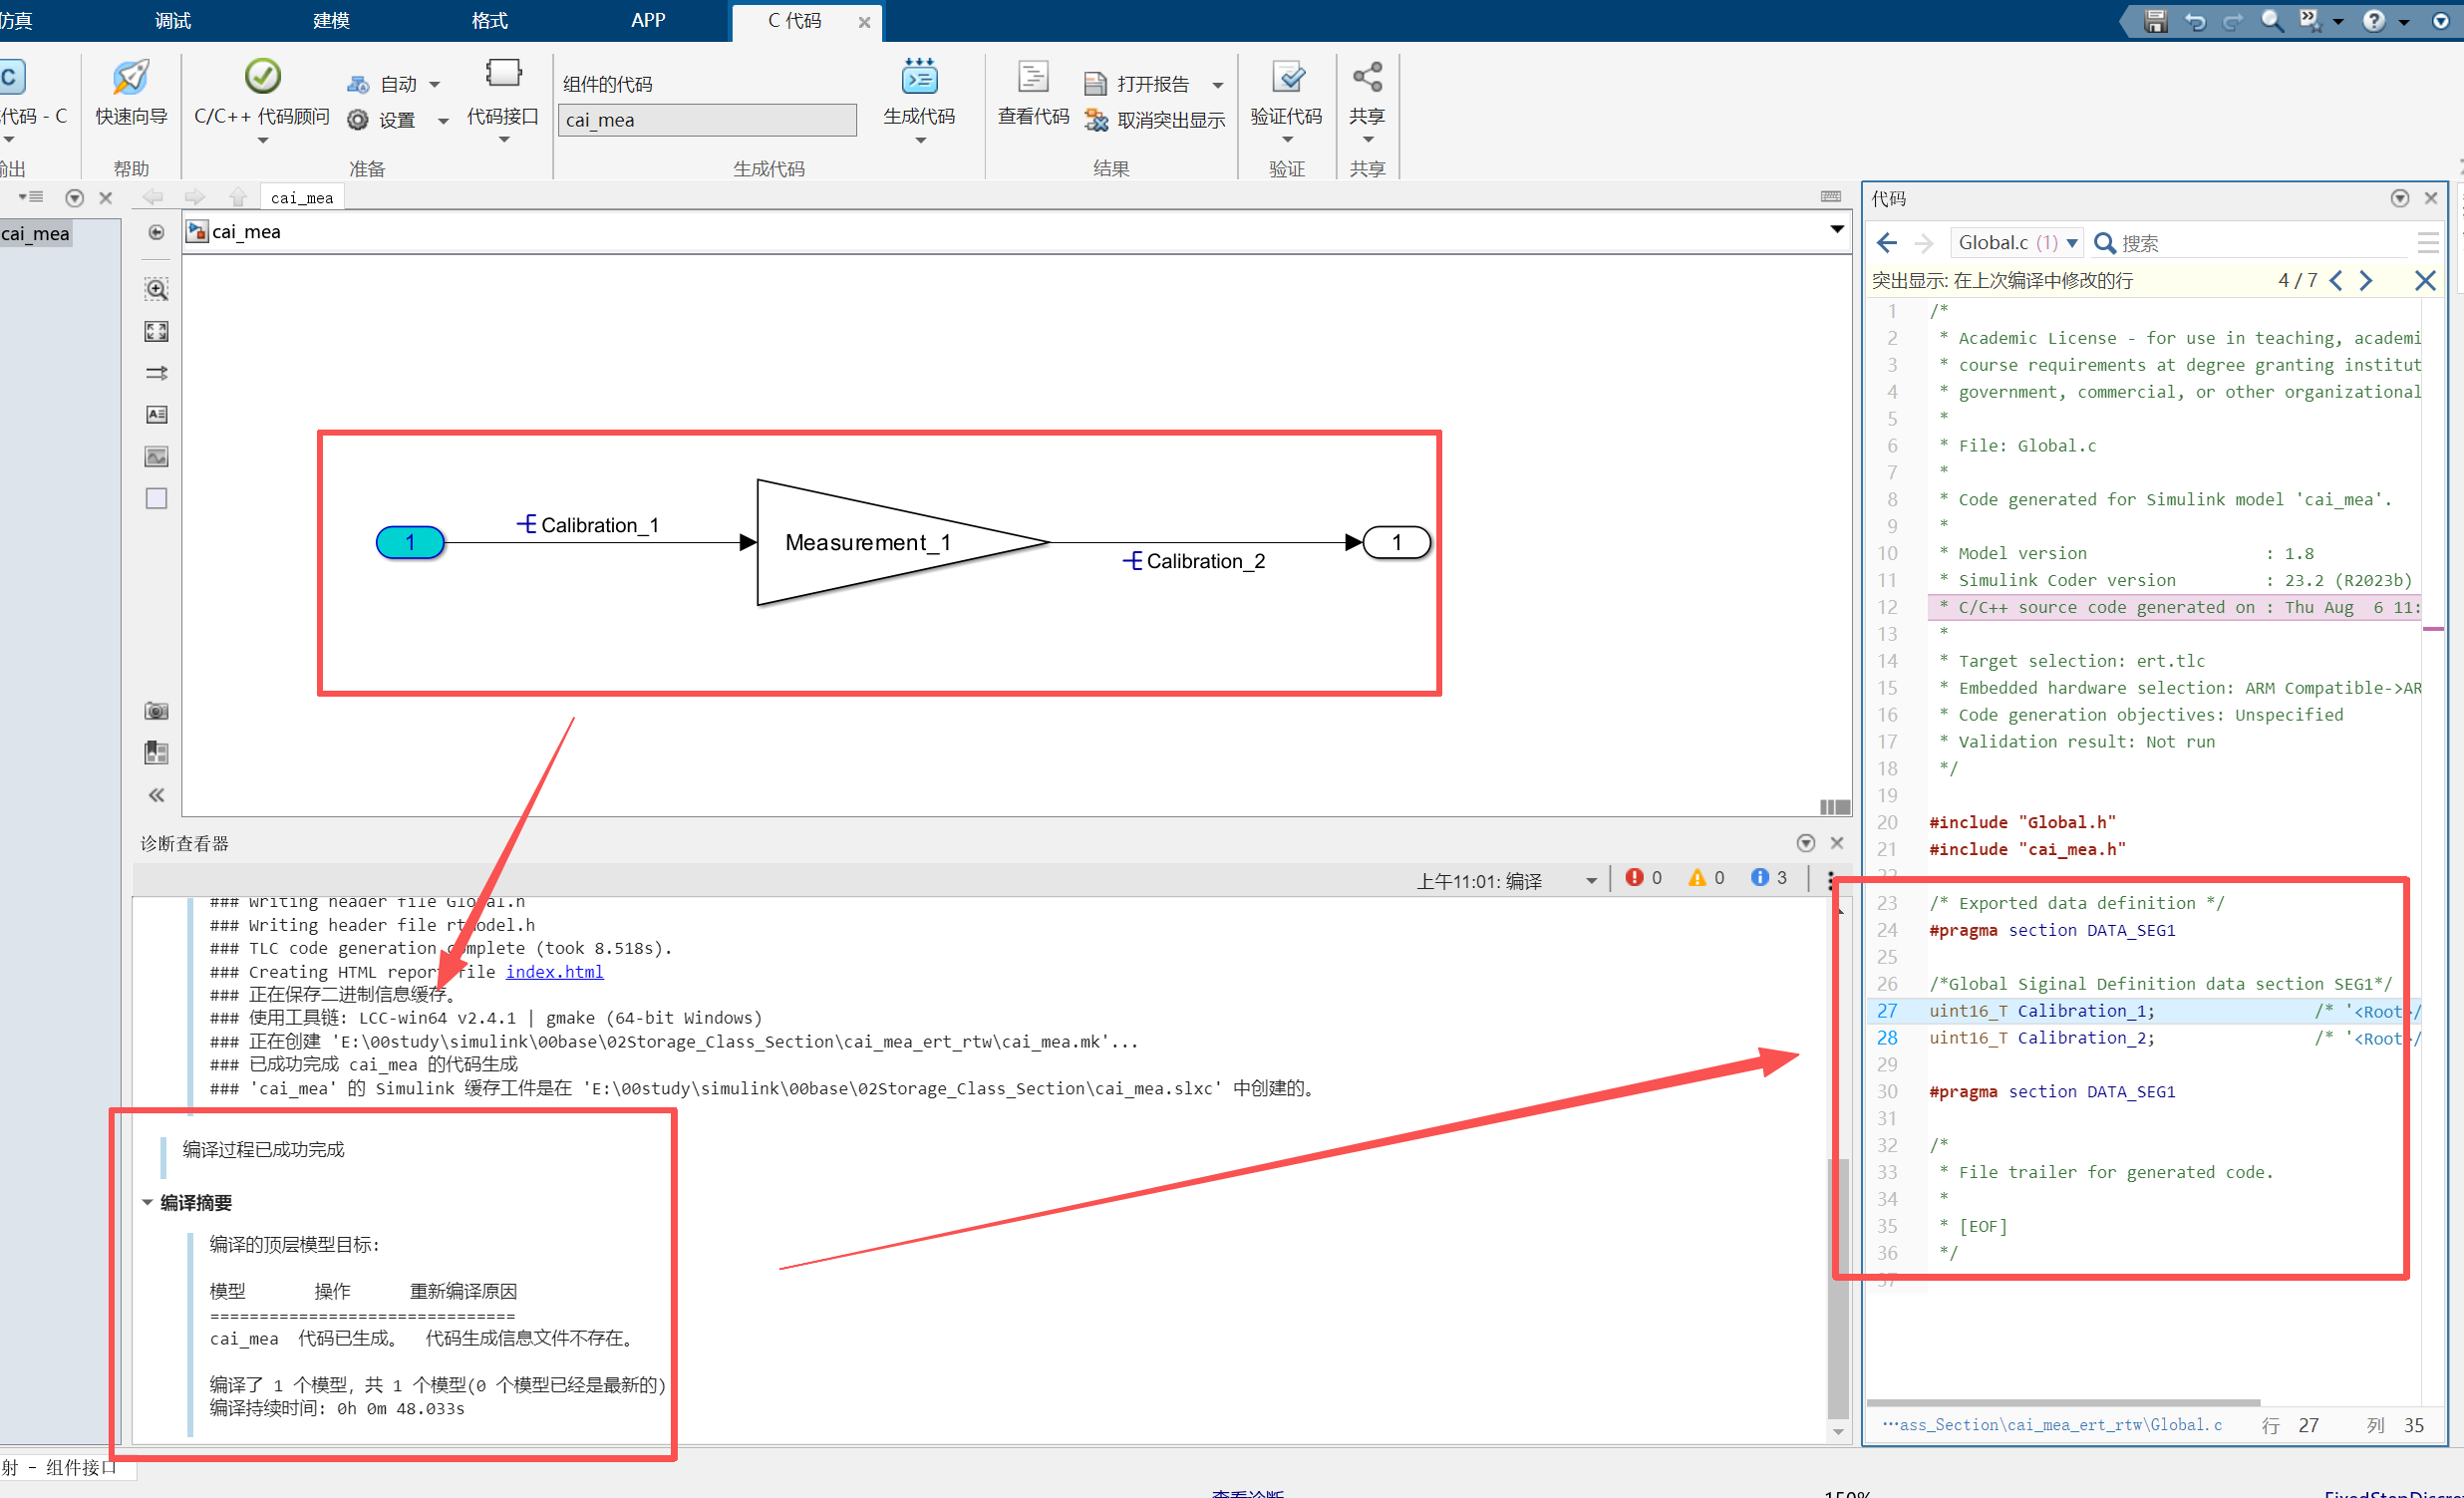Image resolution: width=2464 pixels, height=1498 pixels.
Task: Click fit to view palette tool
Action: click(156, 331)
